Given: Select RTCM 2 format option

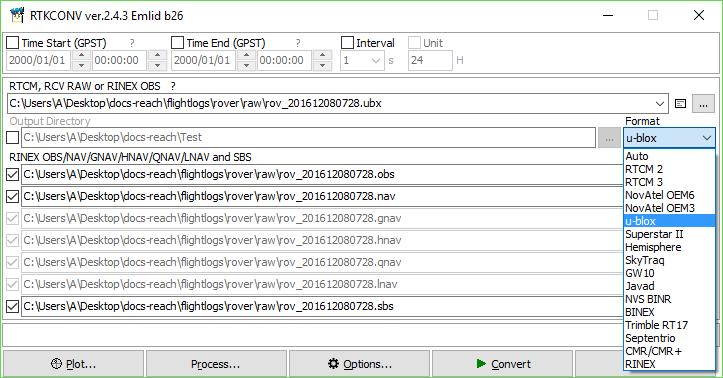Looking at the screenshot, I should point(669,169).
